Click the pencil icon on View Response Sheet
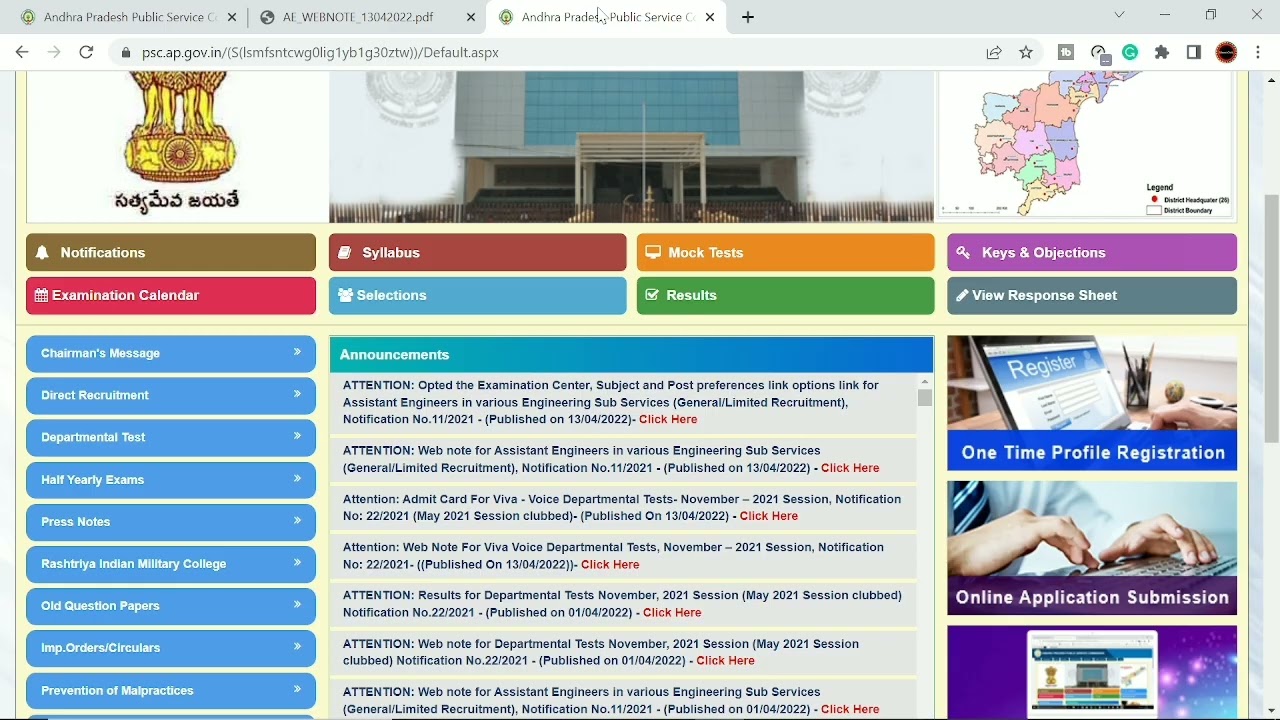This screenshot has height=720, width=1280. tap(962, 295)
